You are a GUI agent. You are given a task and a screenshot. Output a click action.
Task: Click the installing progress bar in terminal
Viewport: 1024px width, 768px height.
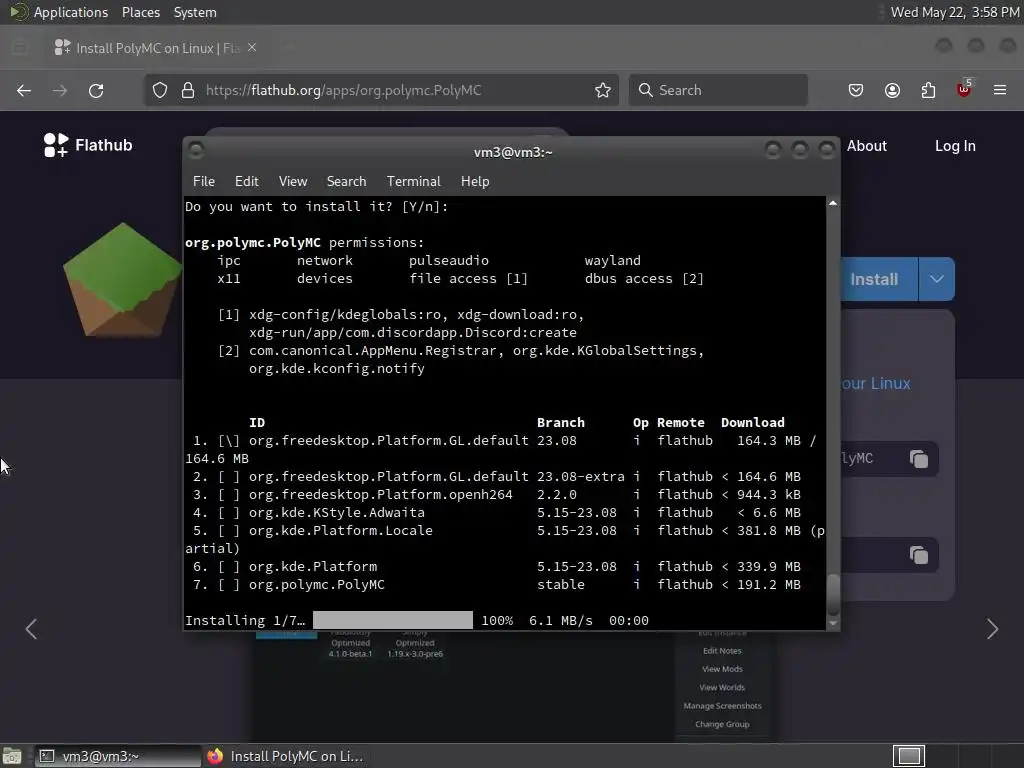tap(392, 620)
